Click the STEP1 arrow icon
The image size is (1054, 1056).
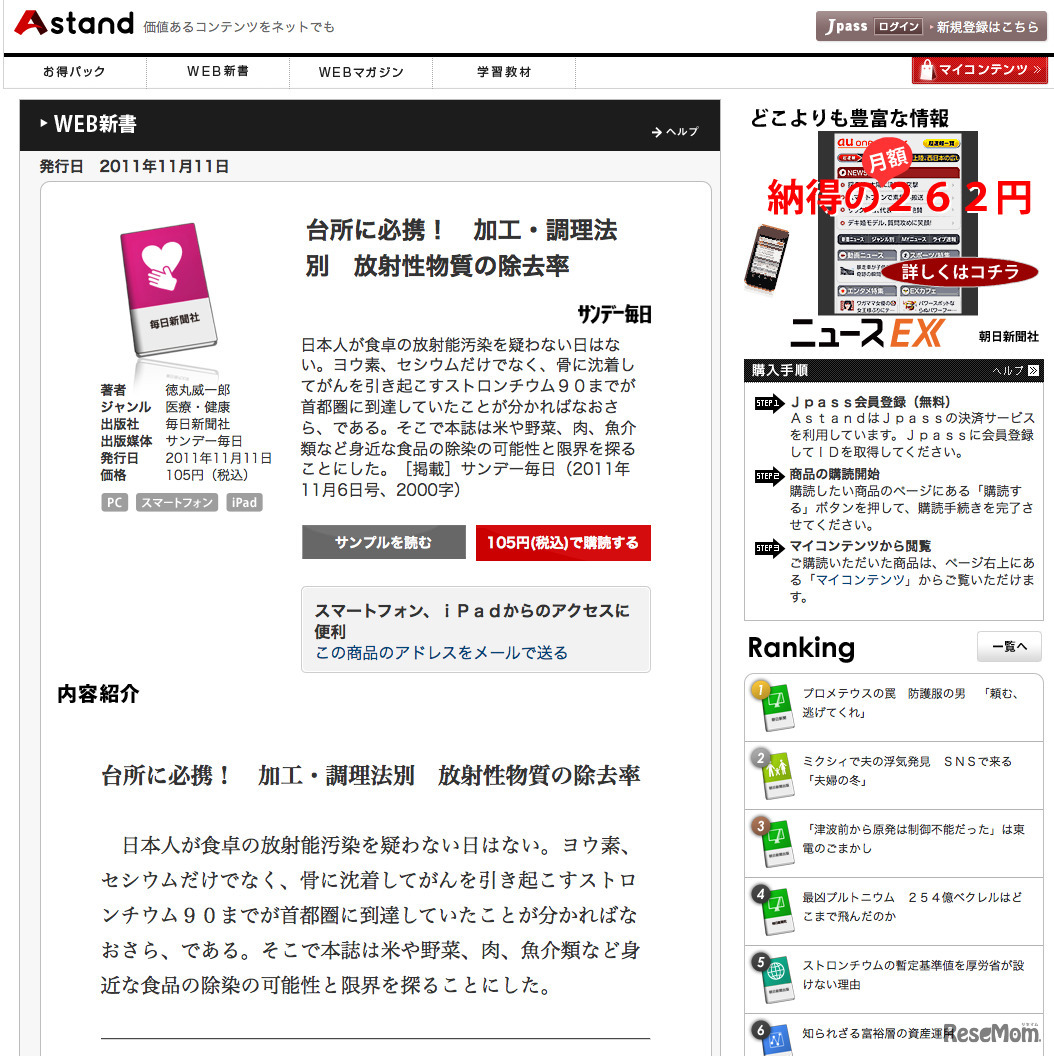tap(768, 403)
